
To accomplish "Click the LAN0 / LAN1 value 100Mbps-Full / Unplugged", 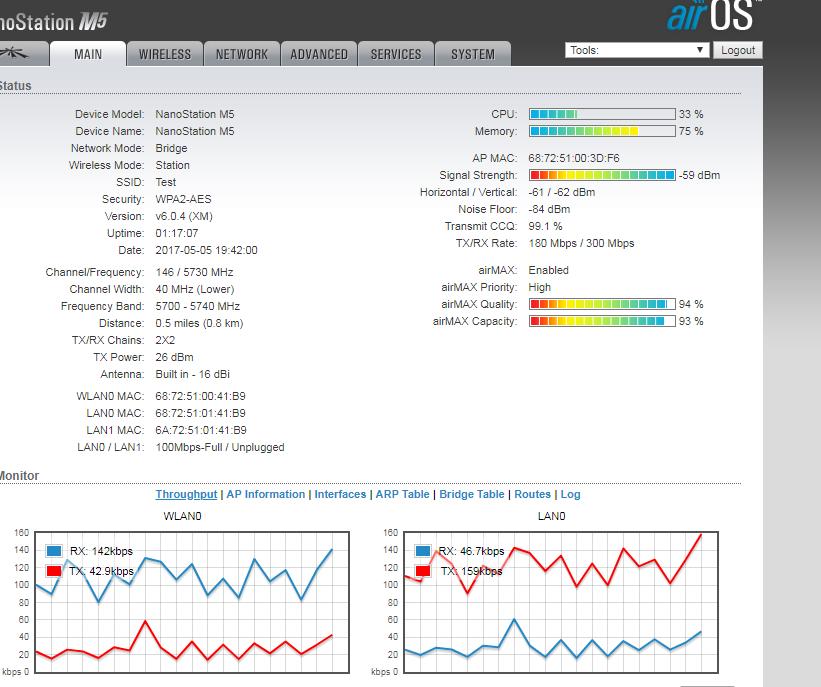I will pos(220,447).
